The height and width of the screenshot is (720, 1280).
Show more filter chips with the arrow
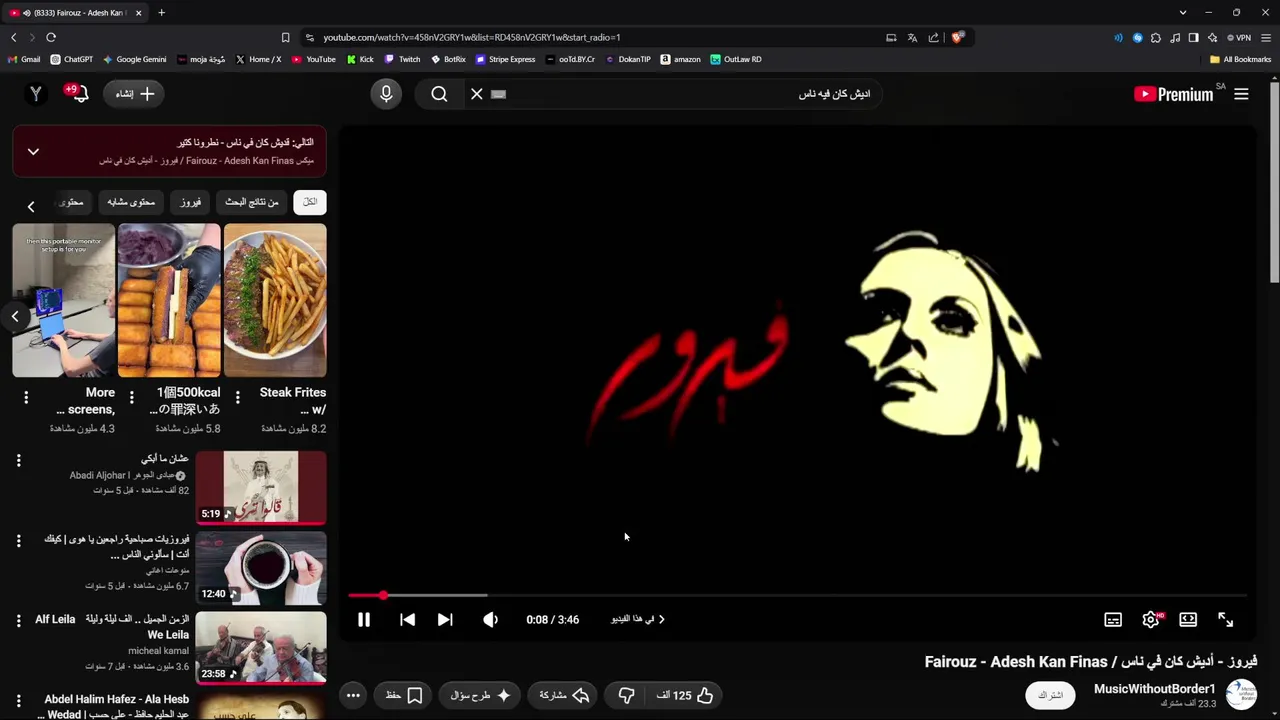click(31, 206)
